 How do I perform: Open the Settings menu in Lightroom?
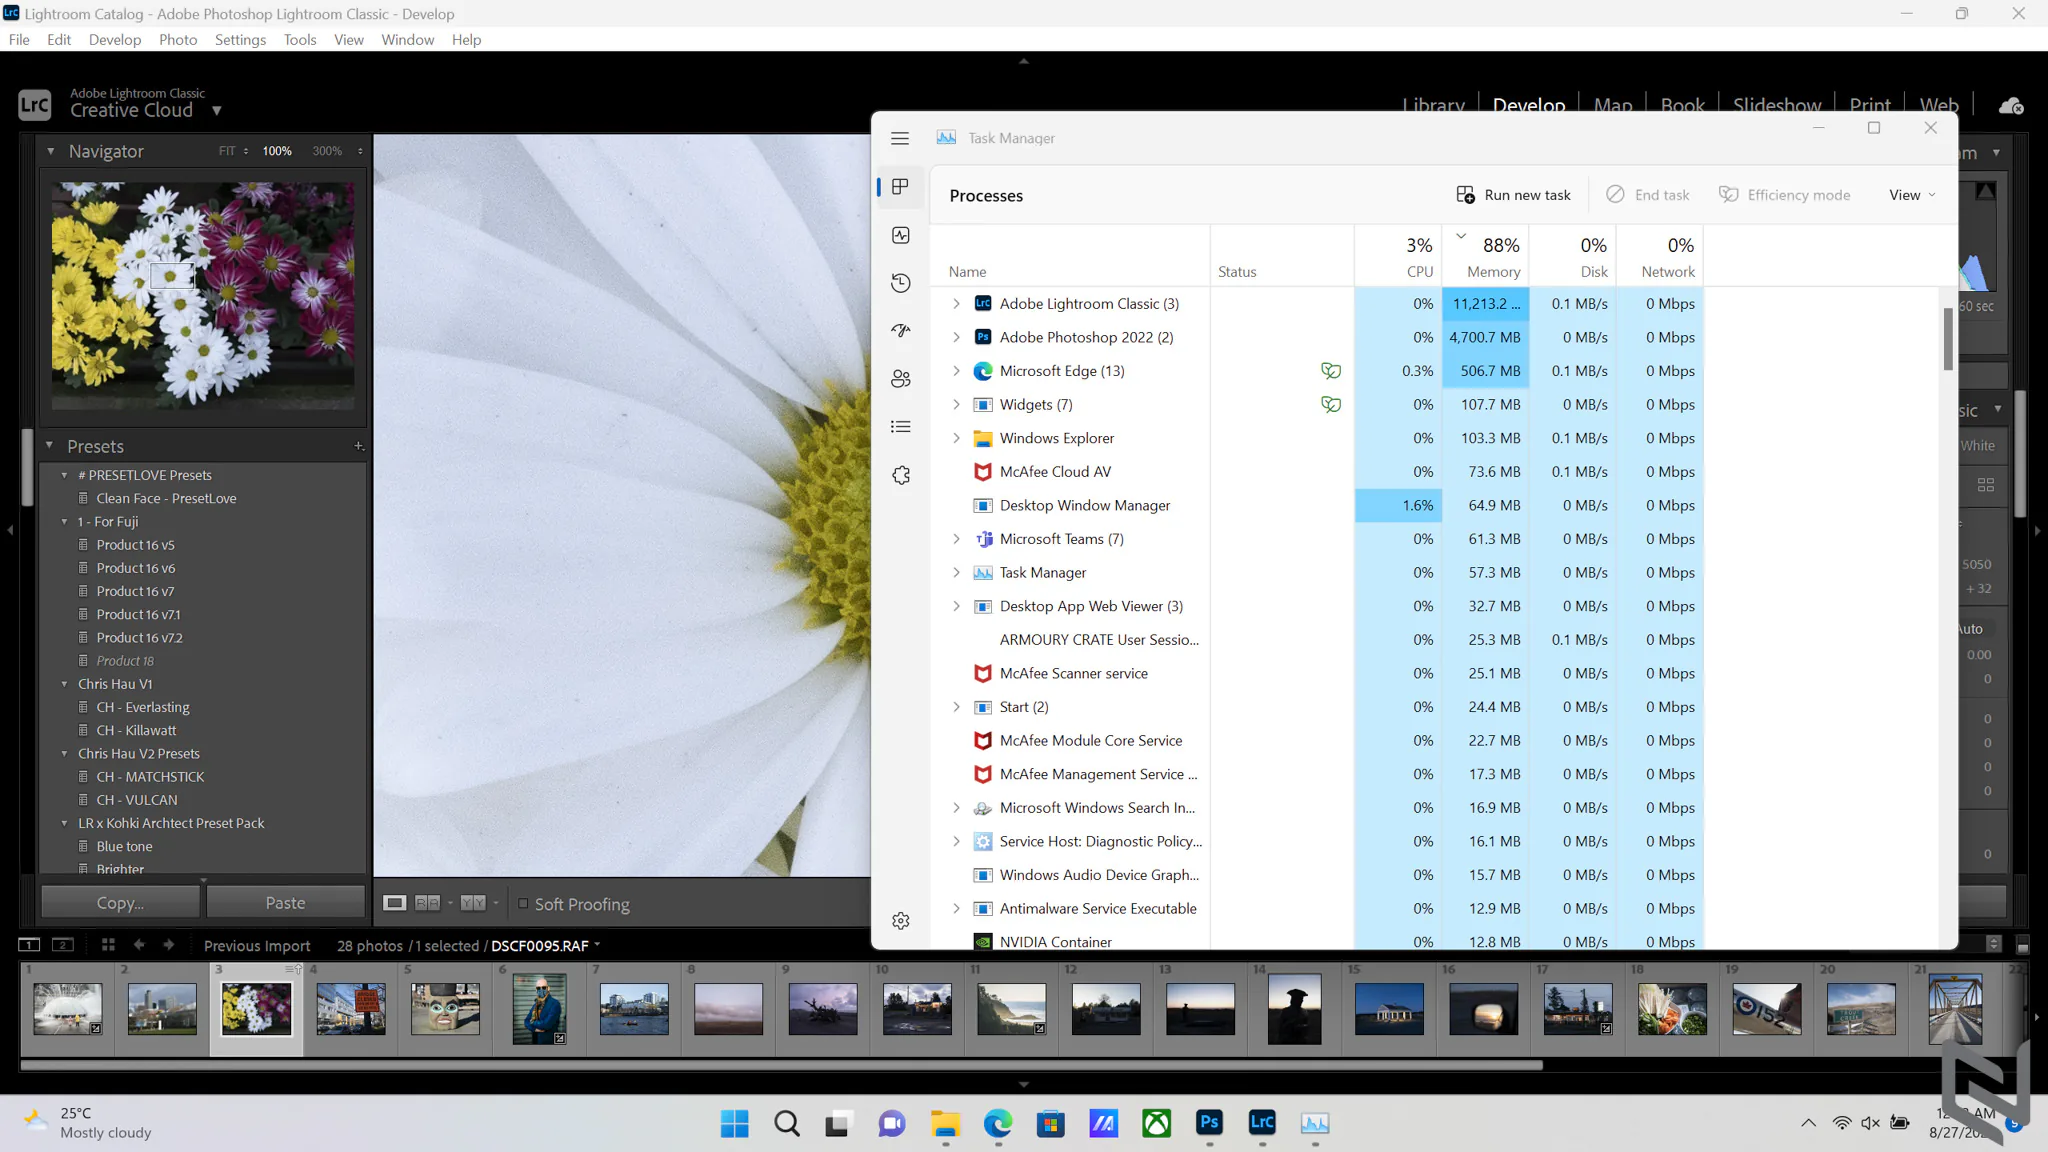240,40
